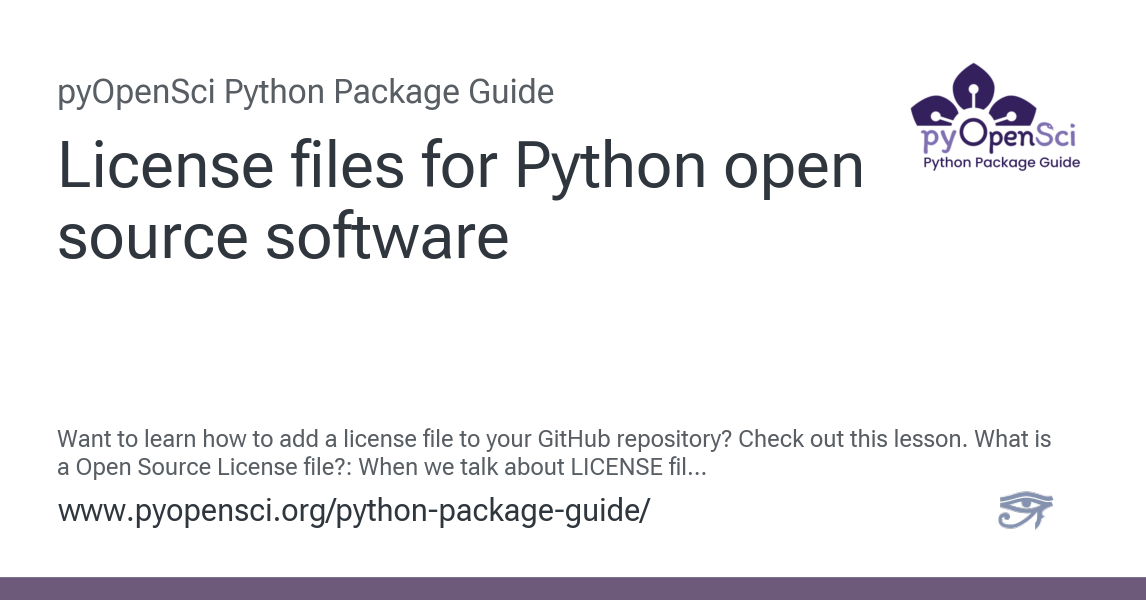
Task: Click the 'Want to learn how' description text
Action: coord(554,452)
